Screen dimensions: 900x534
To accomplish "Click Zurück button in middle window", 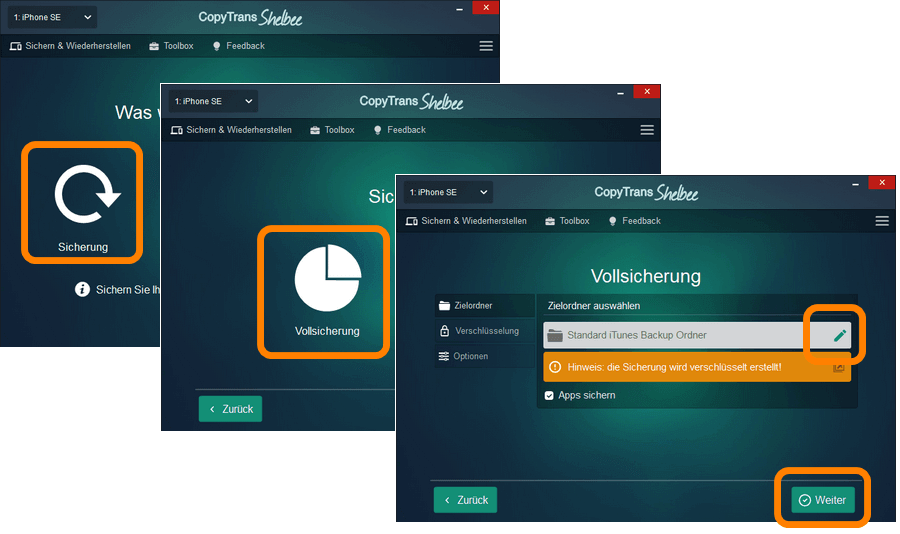I will point(230,409).
